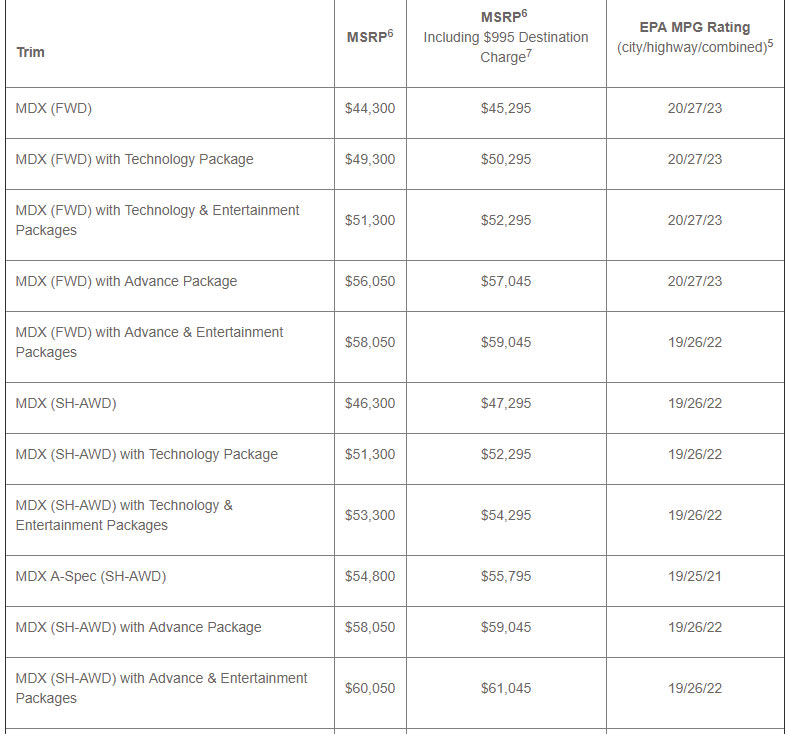Click the $56,050 MSRP cell
The width and height of the screenshot is (790, 734).
pyautogui.click(x=370, y=281)
